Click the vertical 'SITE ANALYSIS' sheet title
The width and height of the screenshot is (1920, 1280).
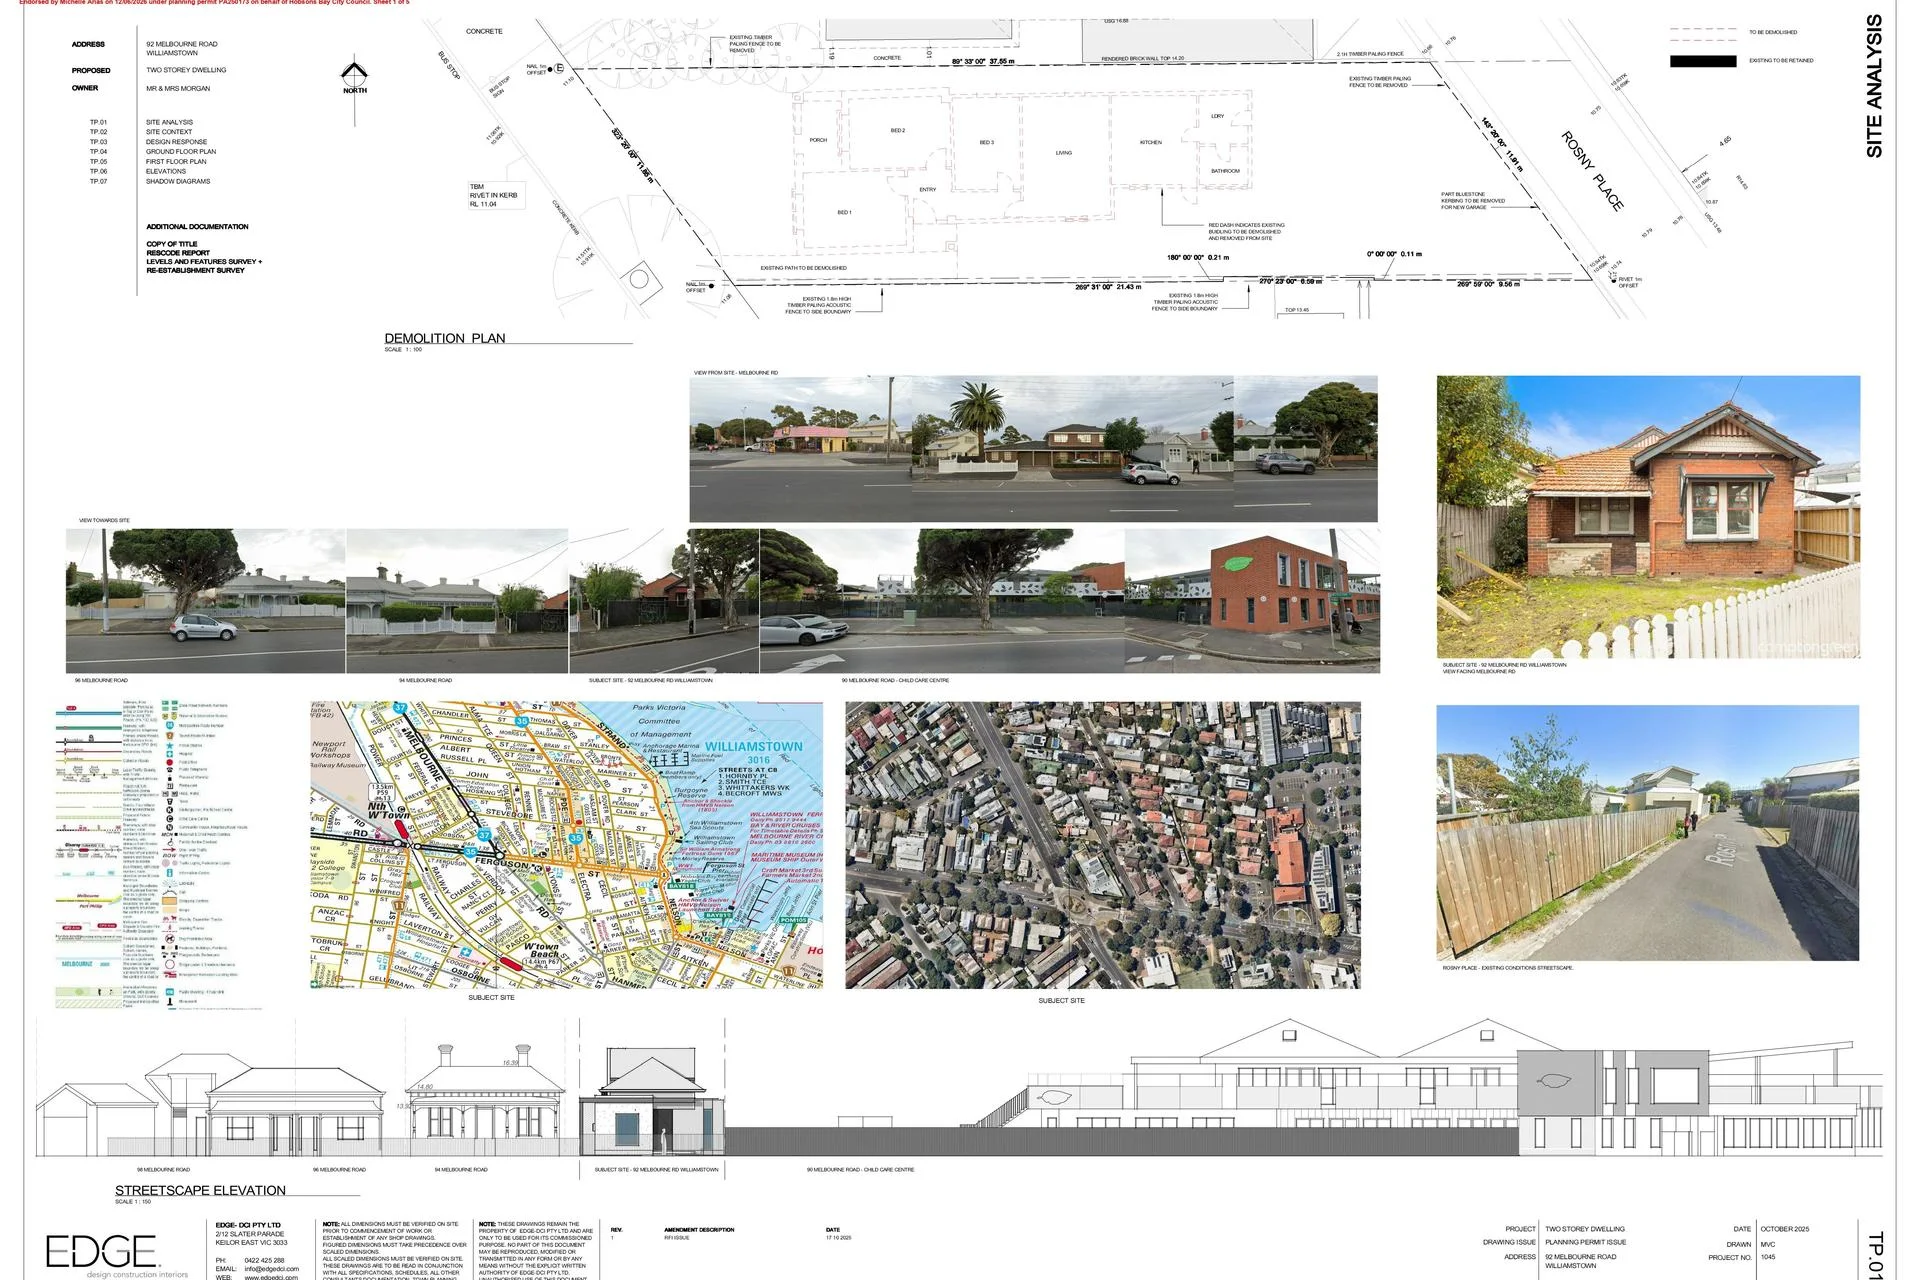[x=1874, y=86]
